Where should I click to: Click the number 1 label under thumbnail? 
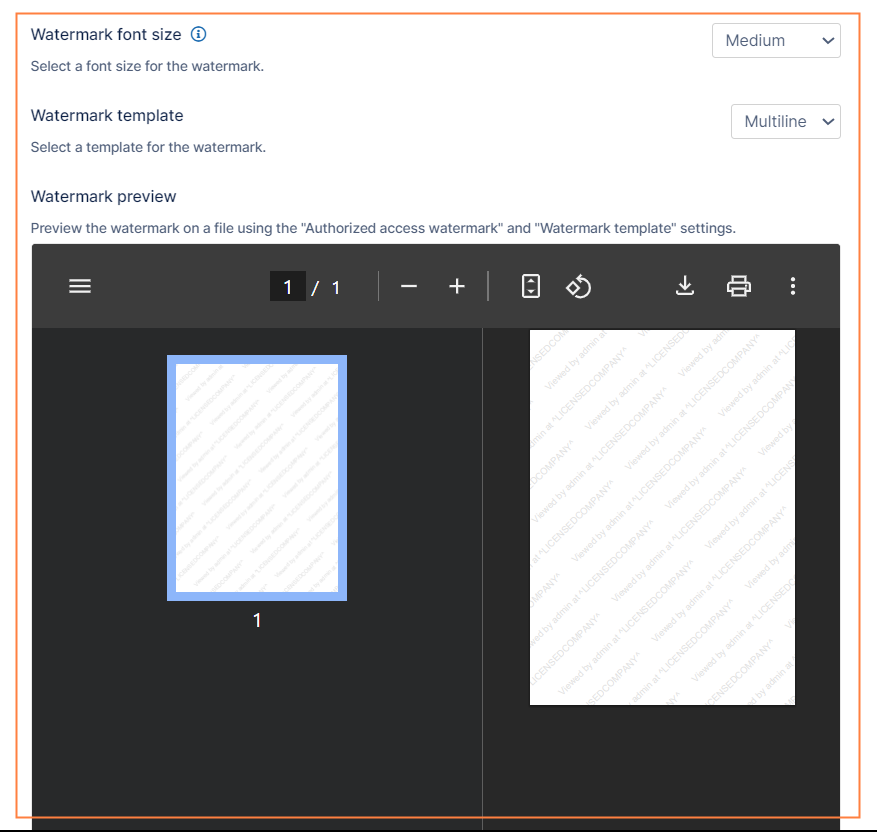257,621
